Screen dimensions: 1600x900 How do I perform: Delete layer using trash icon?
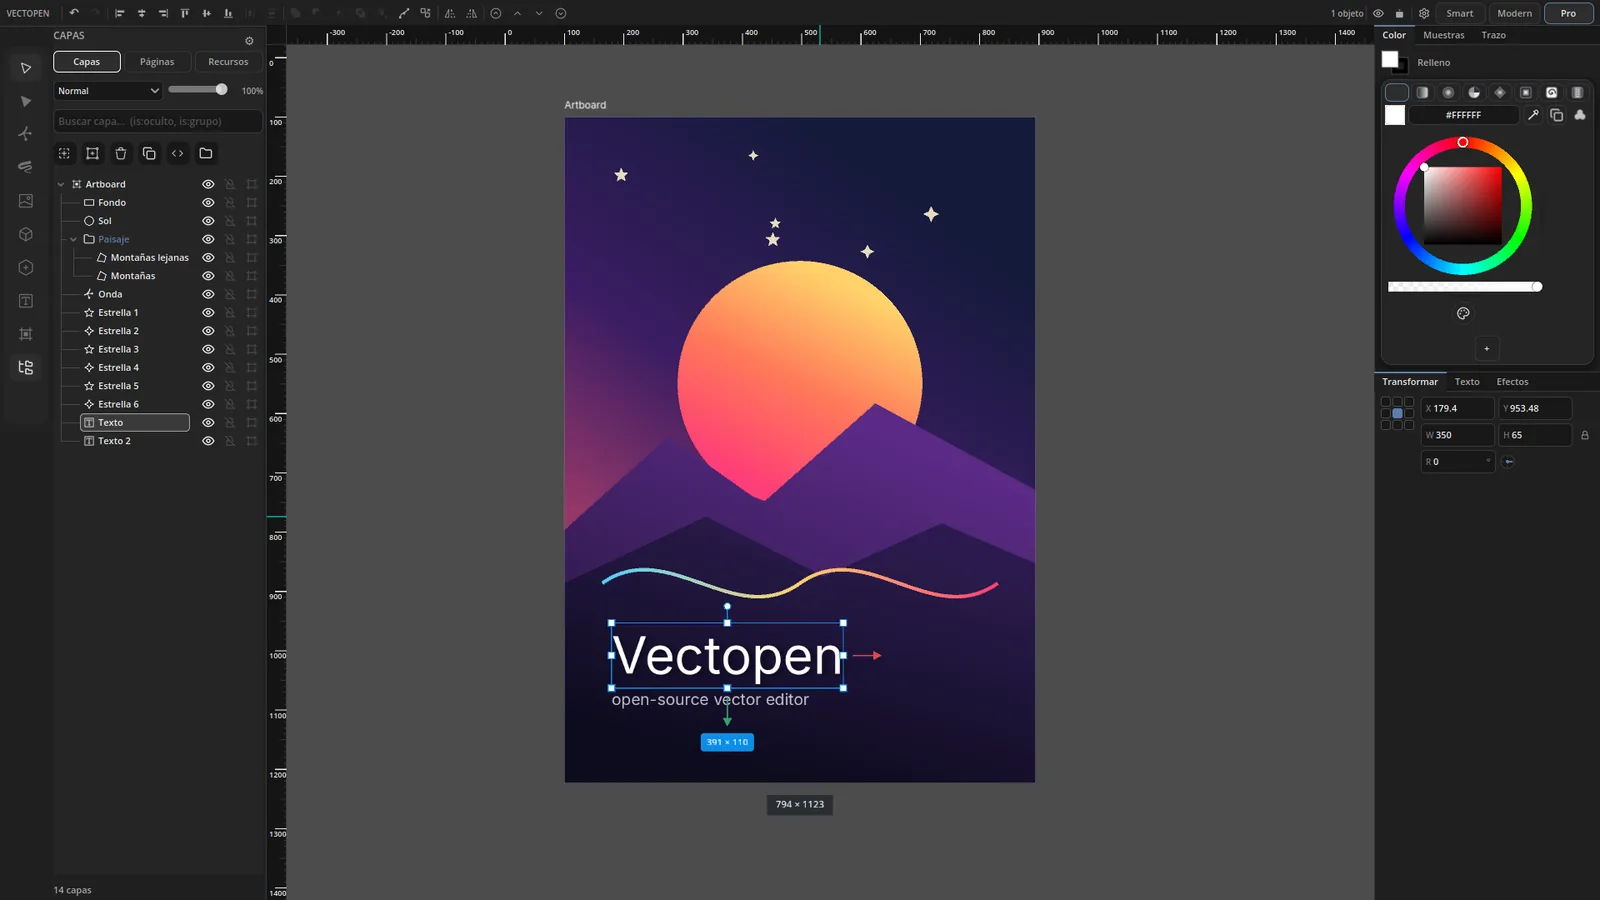click(x=121, y=153)
